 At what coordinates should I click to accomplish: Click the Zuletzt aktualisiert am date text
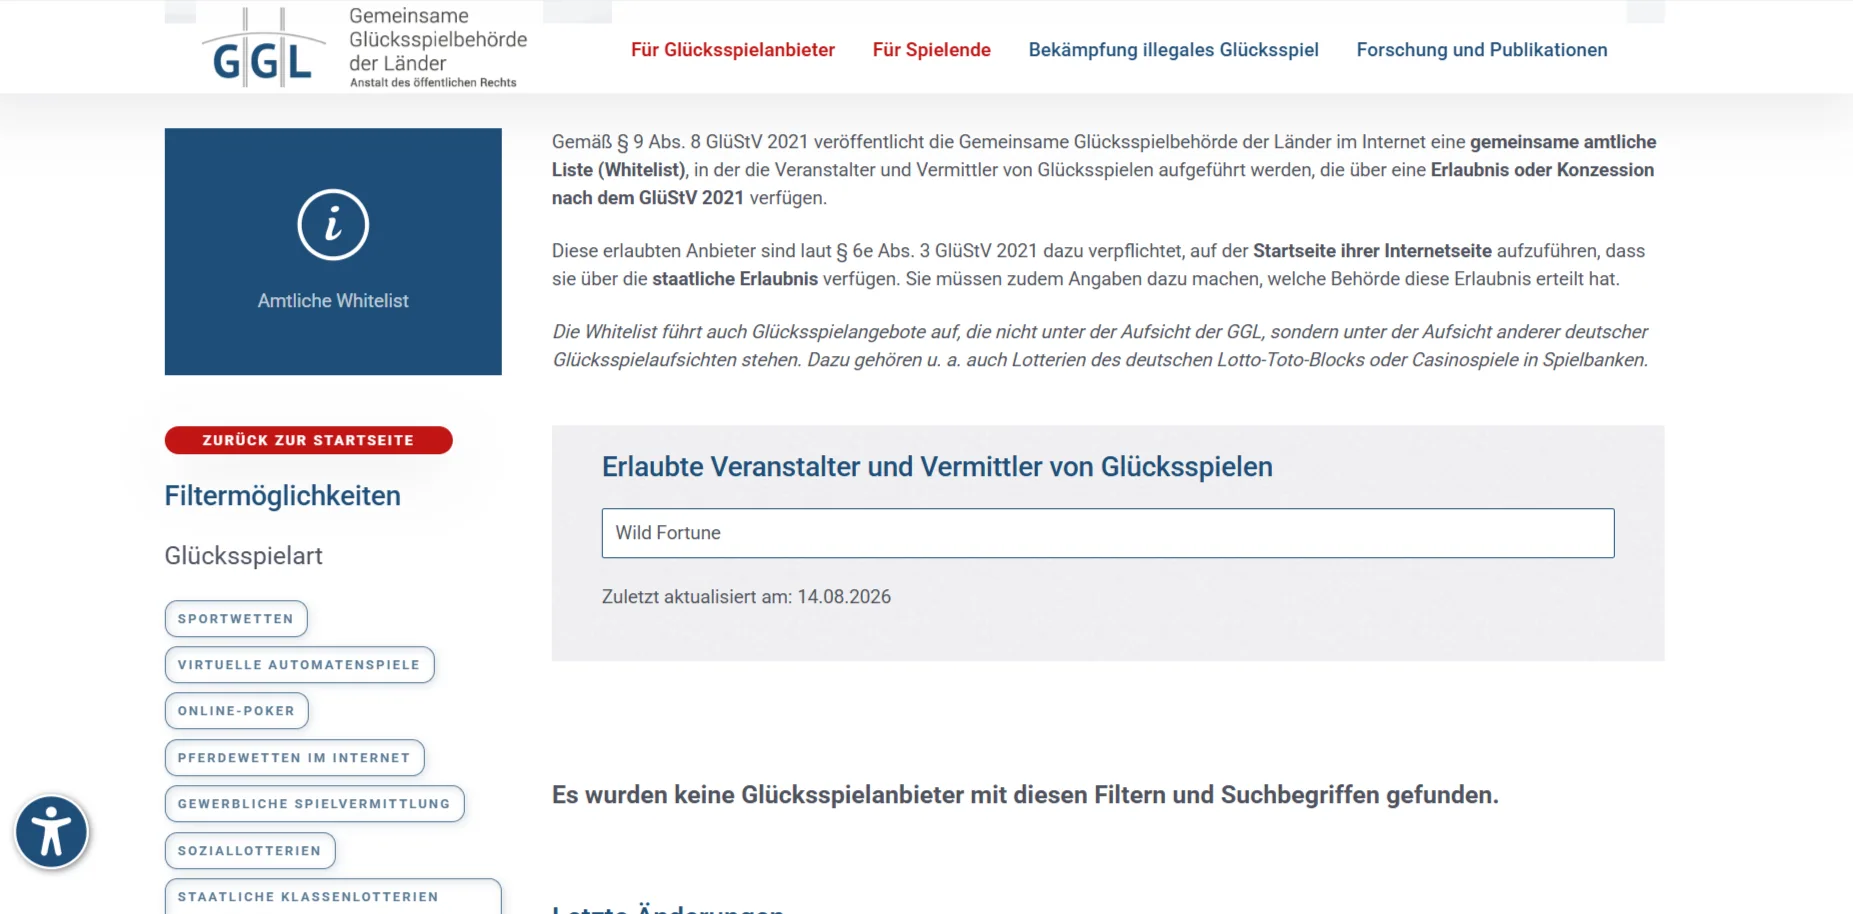click(746, 597)
